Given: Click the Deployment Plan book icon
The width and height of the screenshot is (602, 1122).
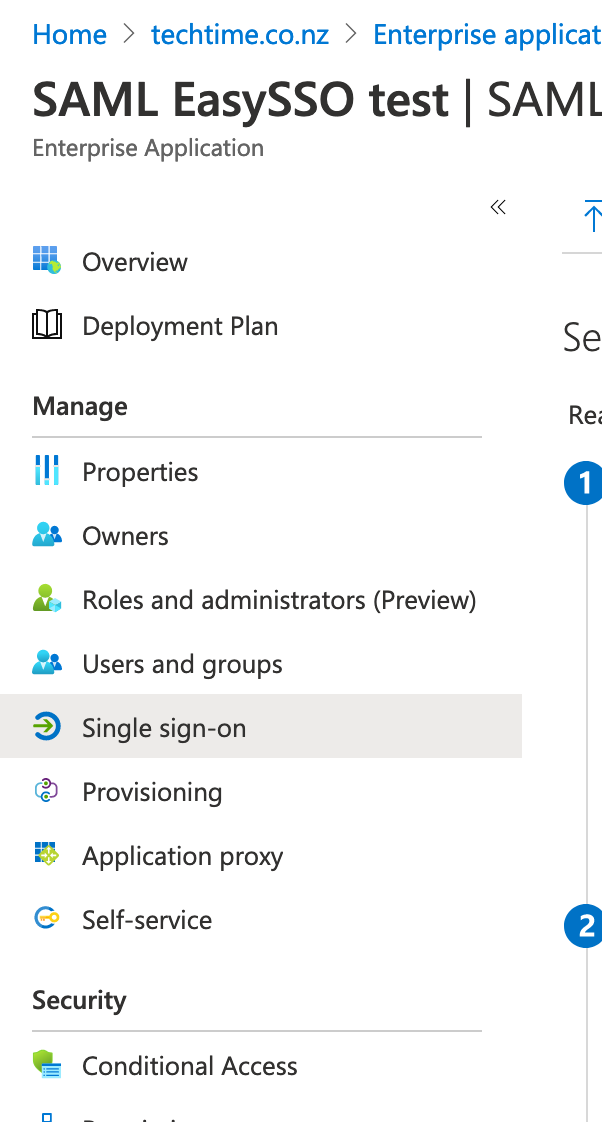Looking at the screenshot, I should click(x=47, y=326).
